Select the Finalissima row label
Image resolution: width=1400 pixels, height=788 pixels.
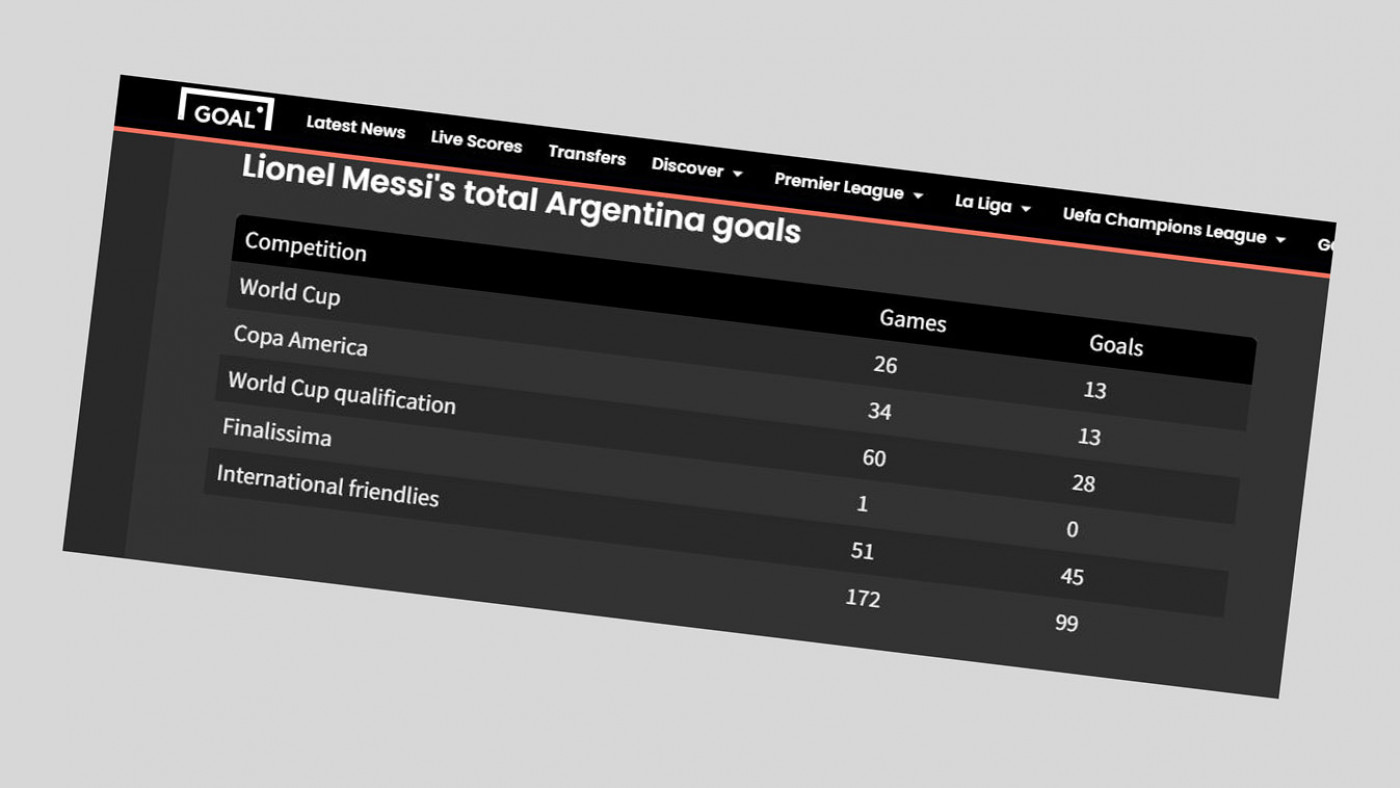click(x=276, y=432)
